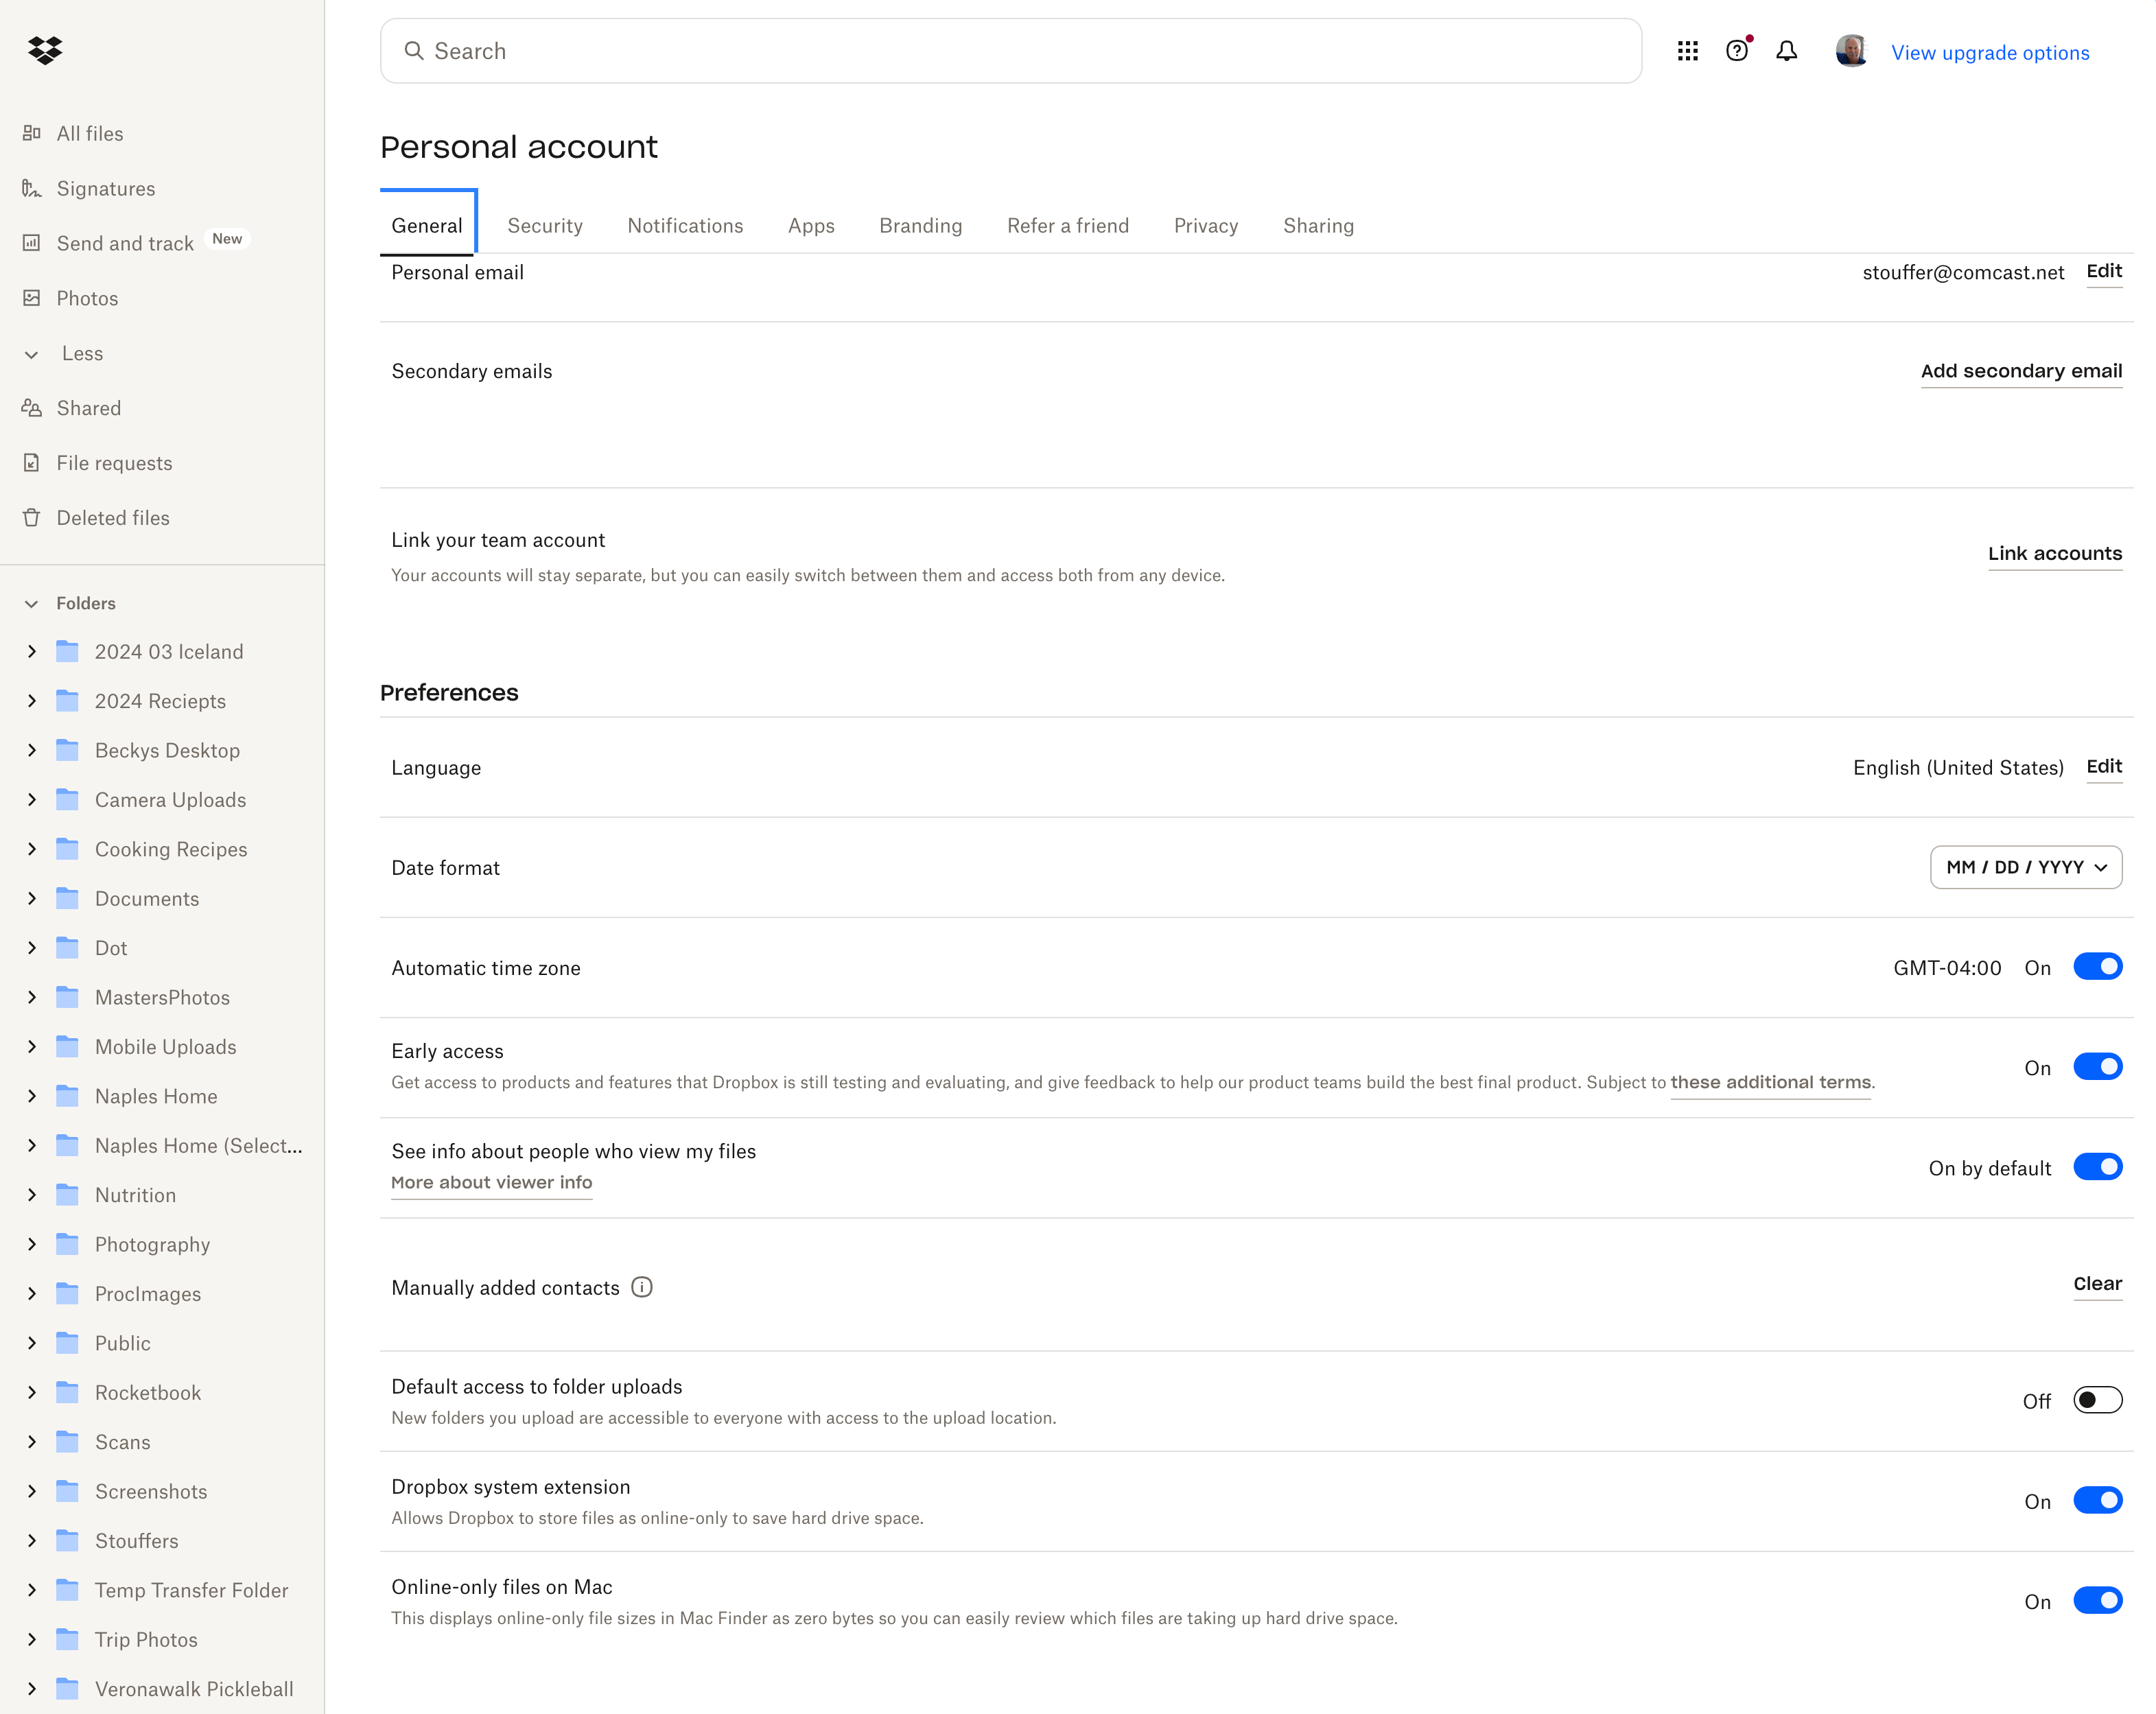Open the MM / DD / YYYY dropdown
This screenshot has height=1714, width=2156.
tap(2025, 867)
